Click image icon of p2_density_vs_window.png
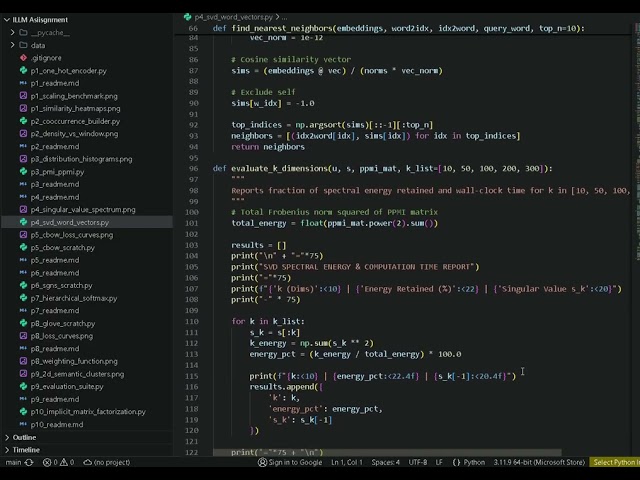 pyautogui.click(x=23, y=133)
